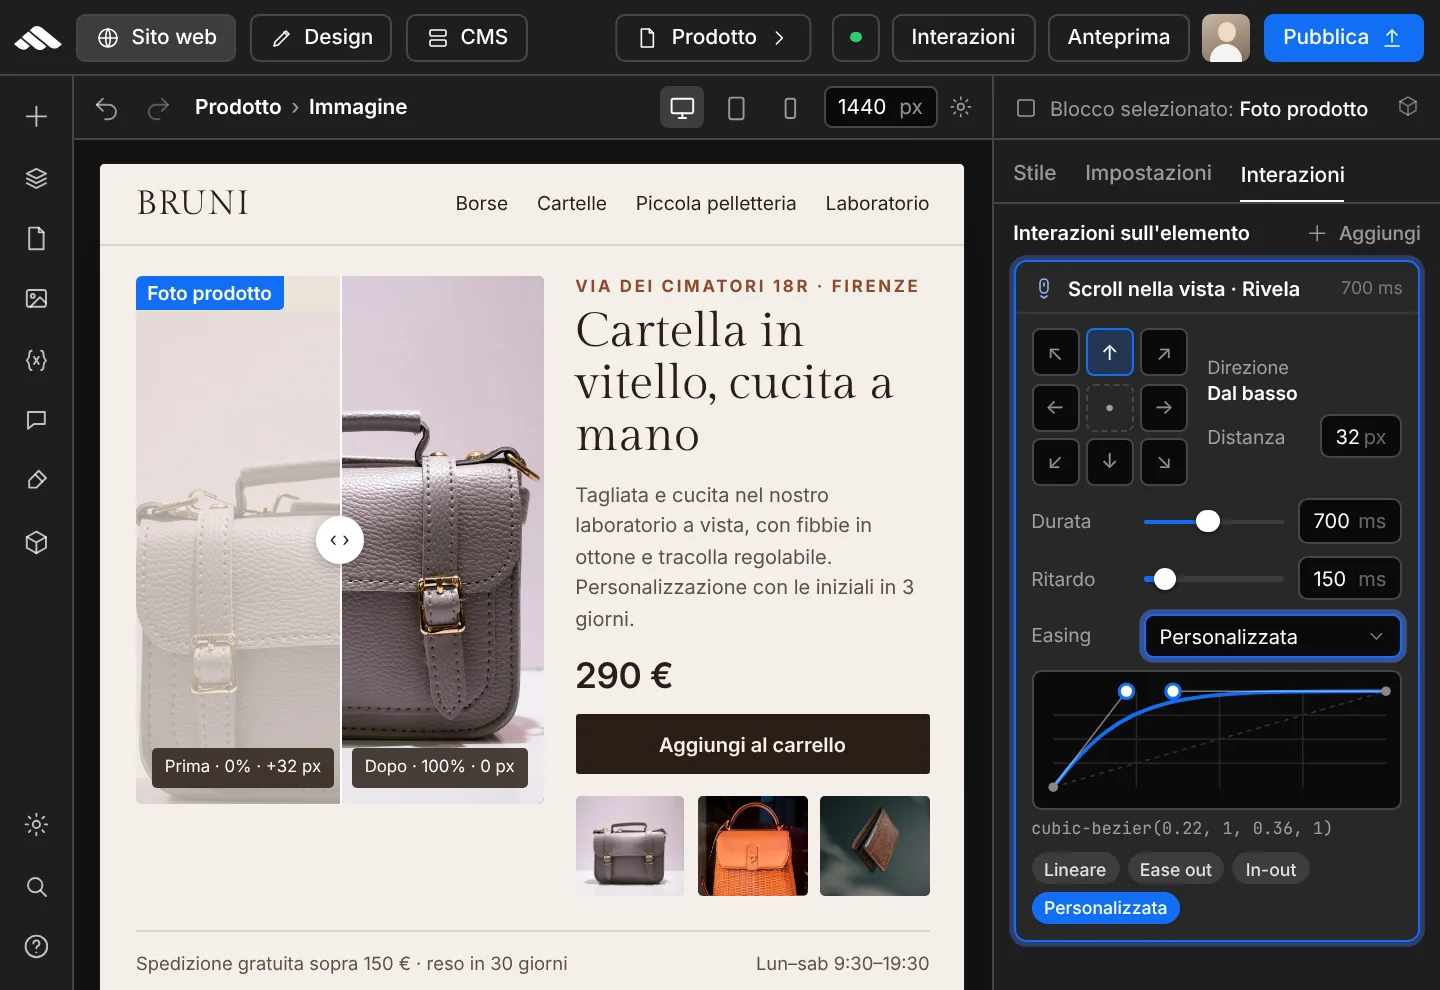Viewport: 1440px width, 990px height.
Task: Toggle canvas light mode sun icon
Action: (961, 107)
